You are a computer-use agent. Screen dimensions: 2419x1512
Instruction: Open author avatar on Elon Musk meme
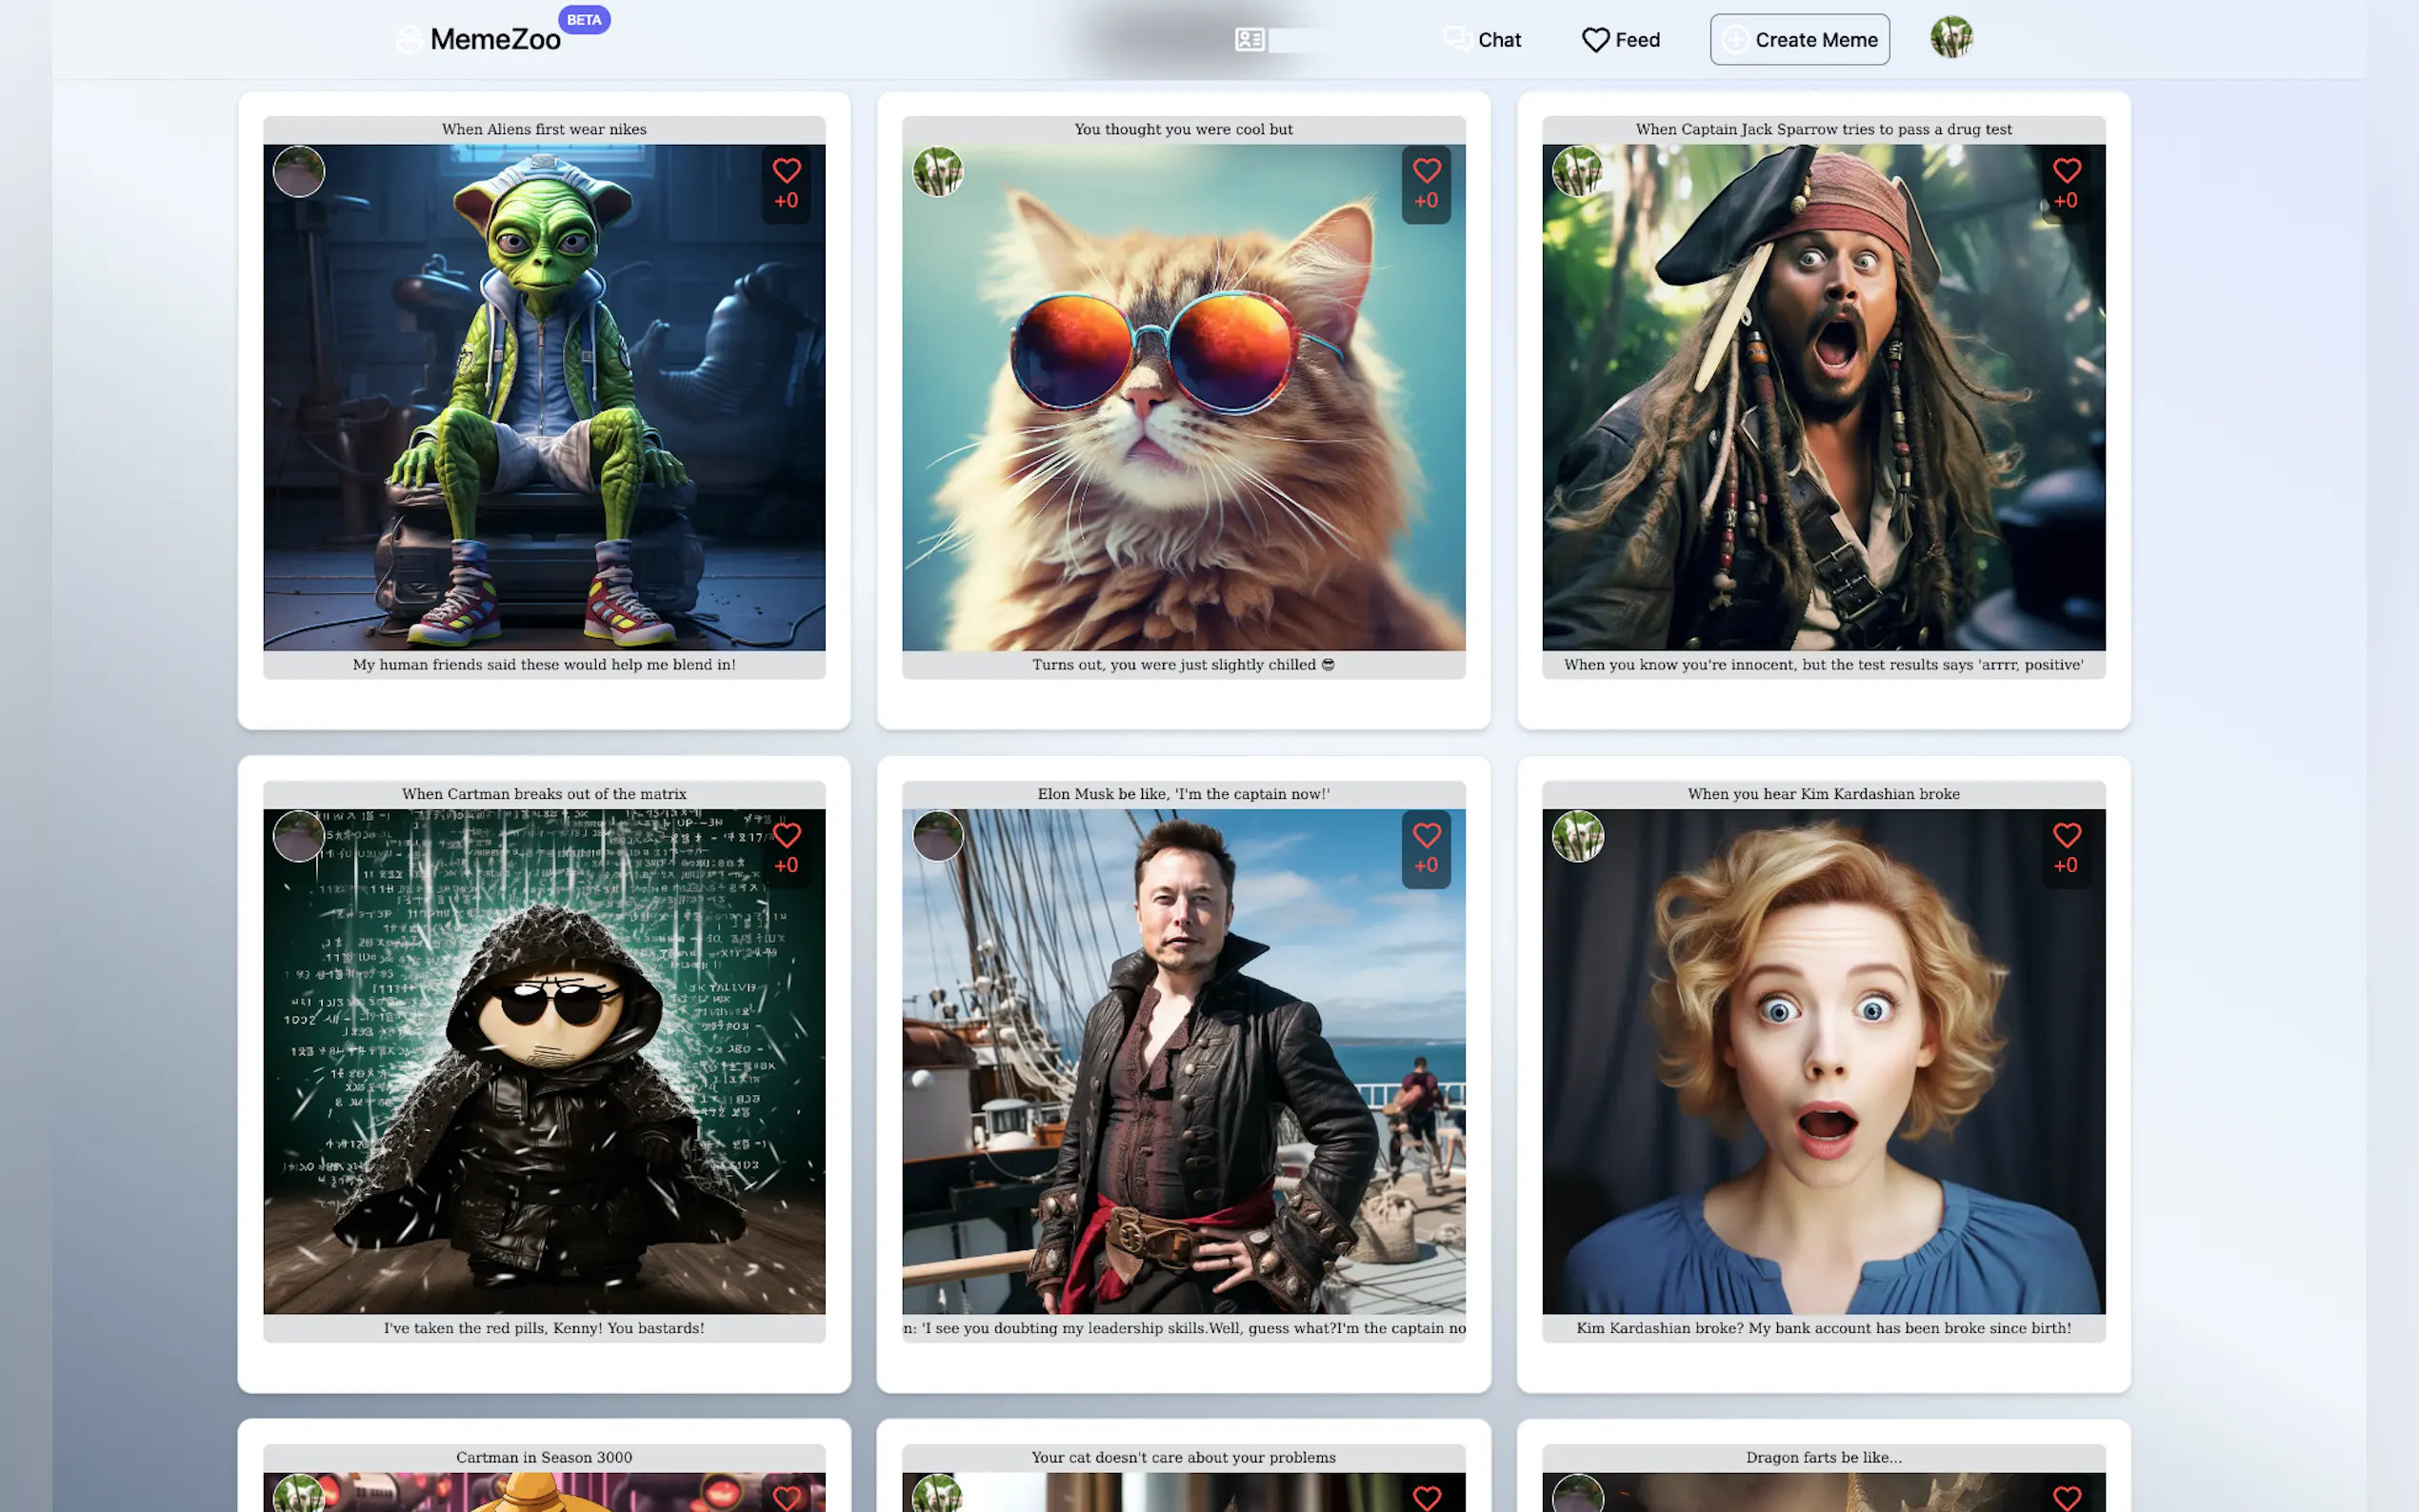coord(938,836)
